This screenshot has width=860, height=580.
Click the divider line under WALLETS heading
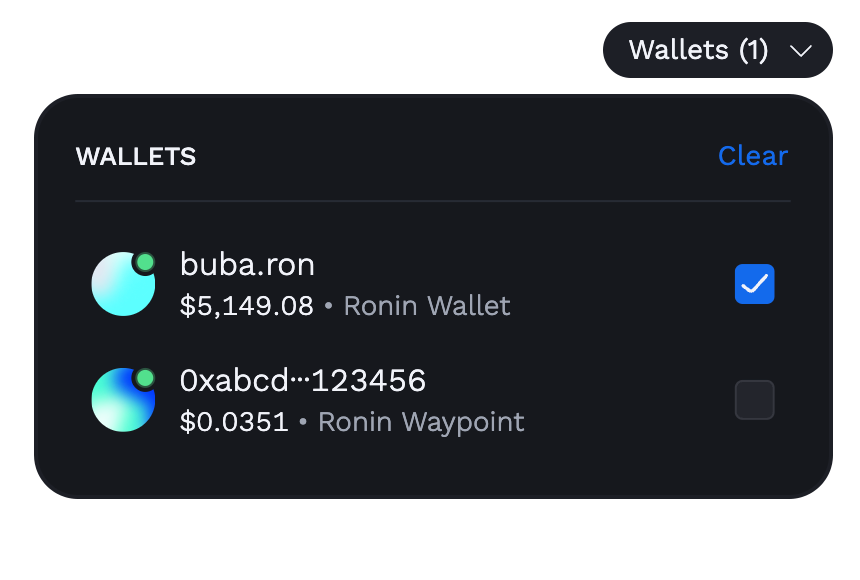click(x=433, y=201)
